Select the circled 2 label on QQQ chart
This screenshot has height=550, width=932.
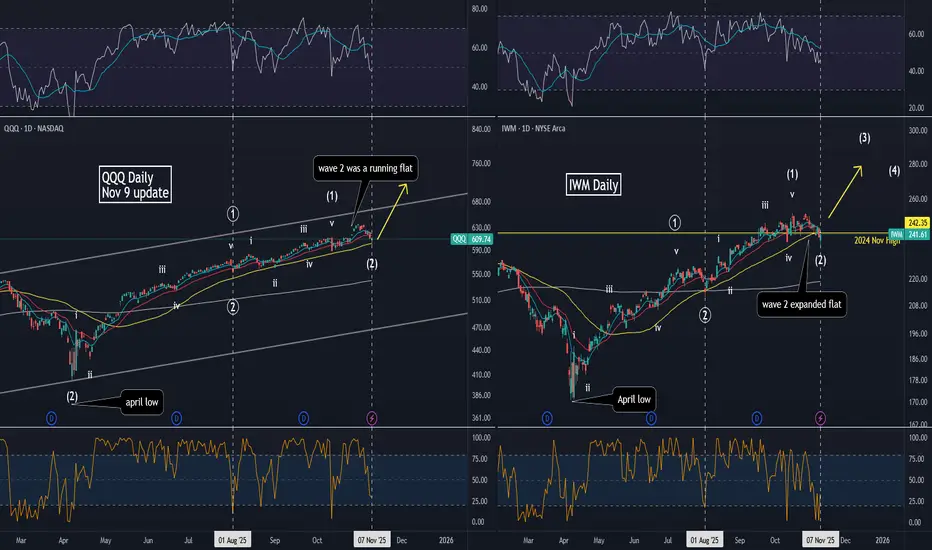[233, 307]
